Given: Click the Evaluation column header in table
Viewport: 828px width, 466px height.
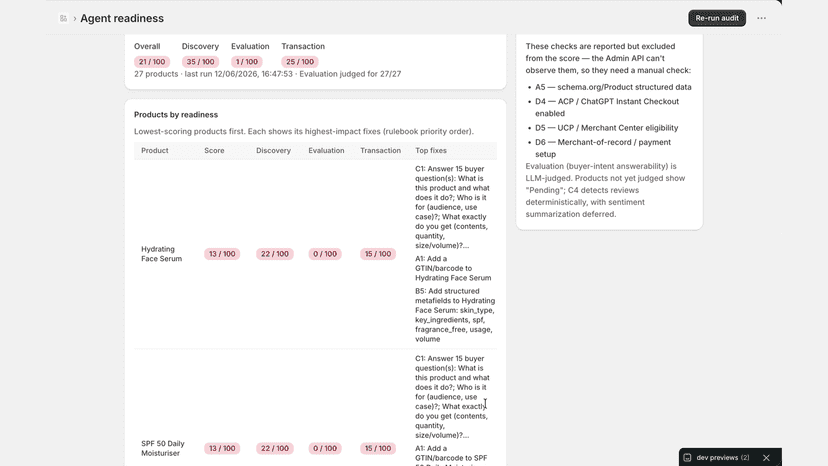Looking at the screenshot, I should pos(326,151).
